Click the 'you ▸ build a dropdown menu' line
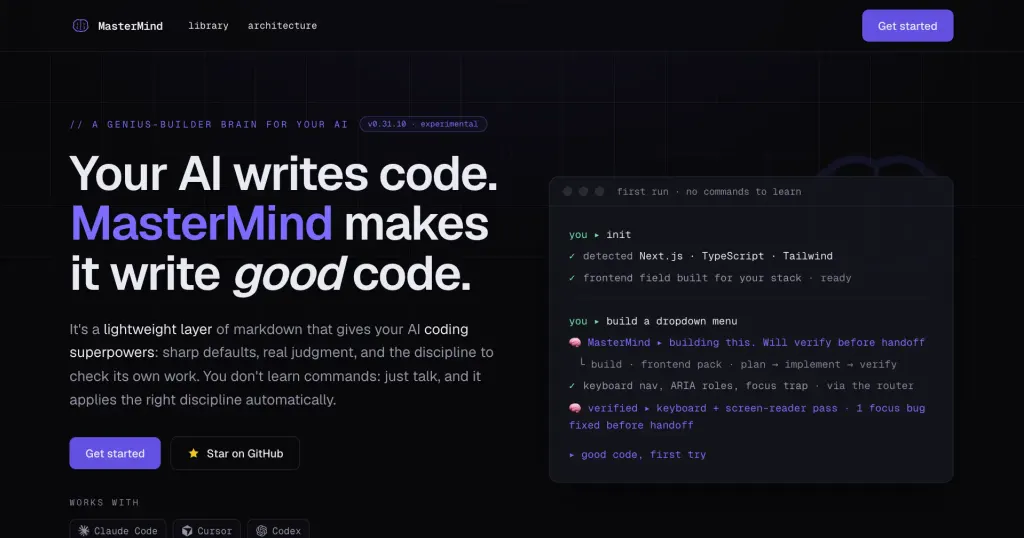1024x538 pixels. coord(653,321)
